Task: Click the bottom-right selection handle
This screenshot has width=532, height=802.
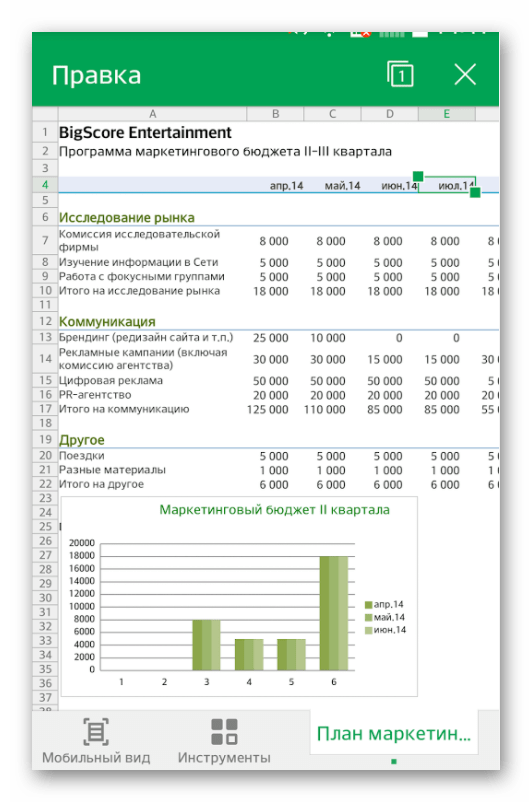Action: (475, 192)
